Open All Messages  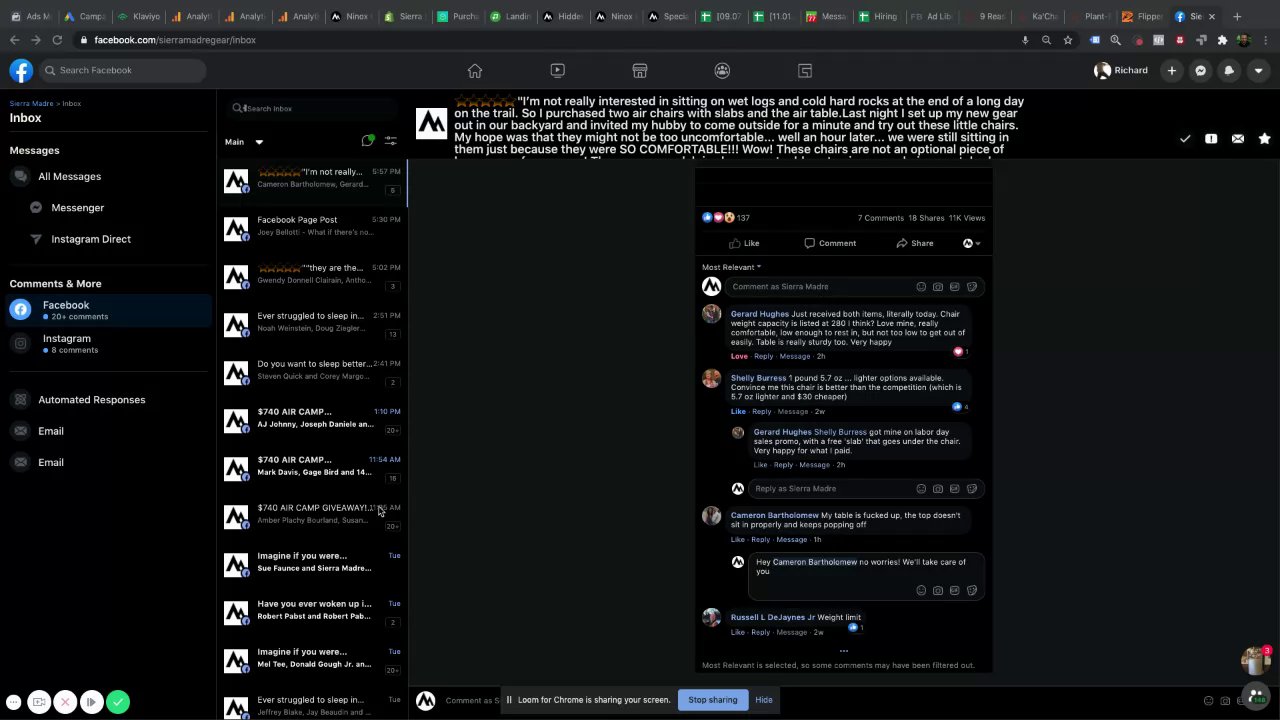tap(70, 176)
